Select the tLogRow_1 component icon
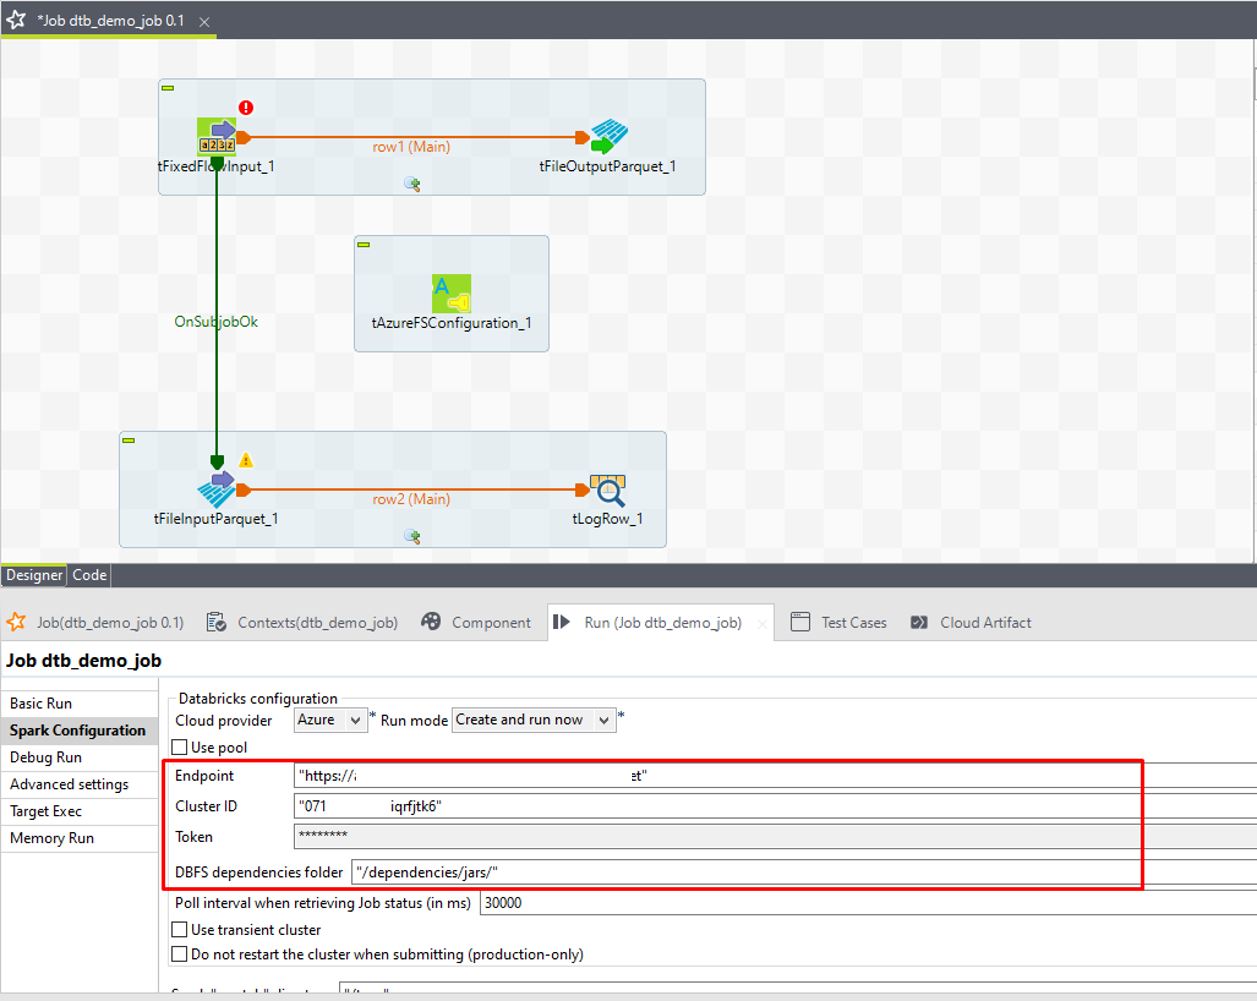The width and height of the screenshot is (1257, 1001). coord(608,489)
